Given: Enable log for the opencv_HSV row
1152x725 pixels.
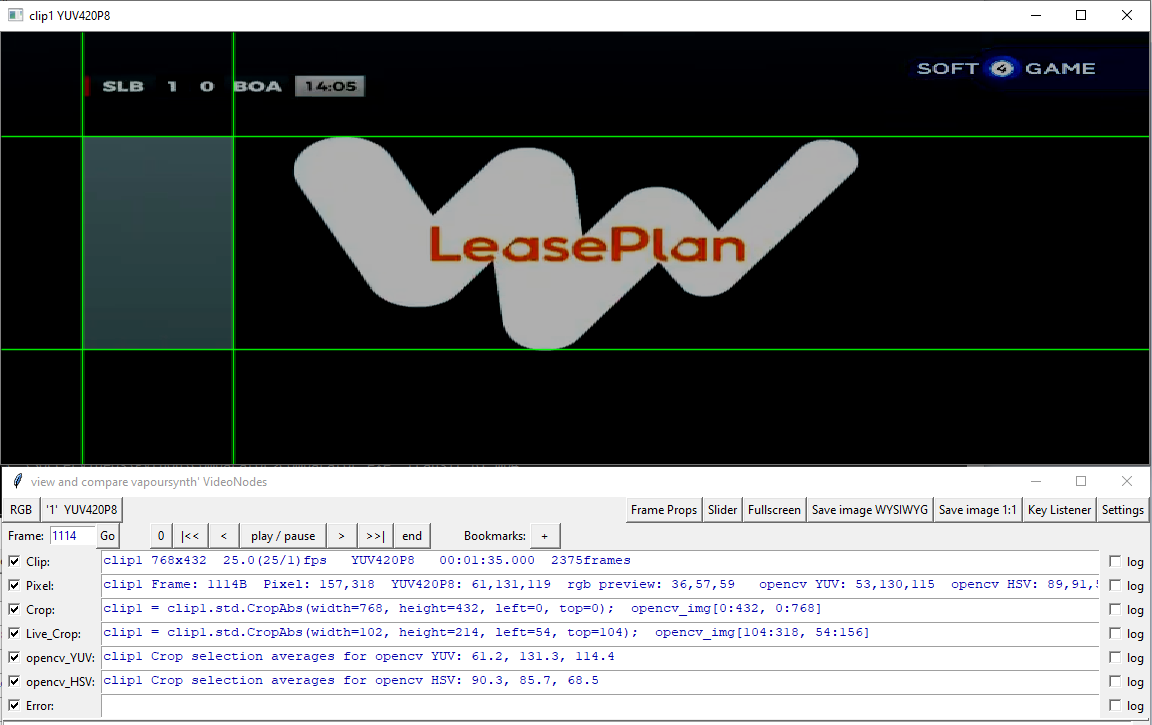Looking at the screenshot, I should pyautogui.click(x=1115, y=682).
